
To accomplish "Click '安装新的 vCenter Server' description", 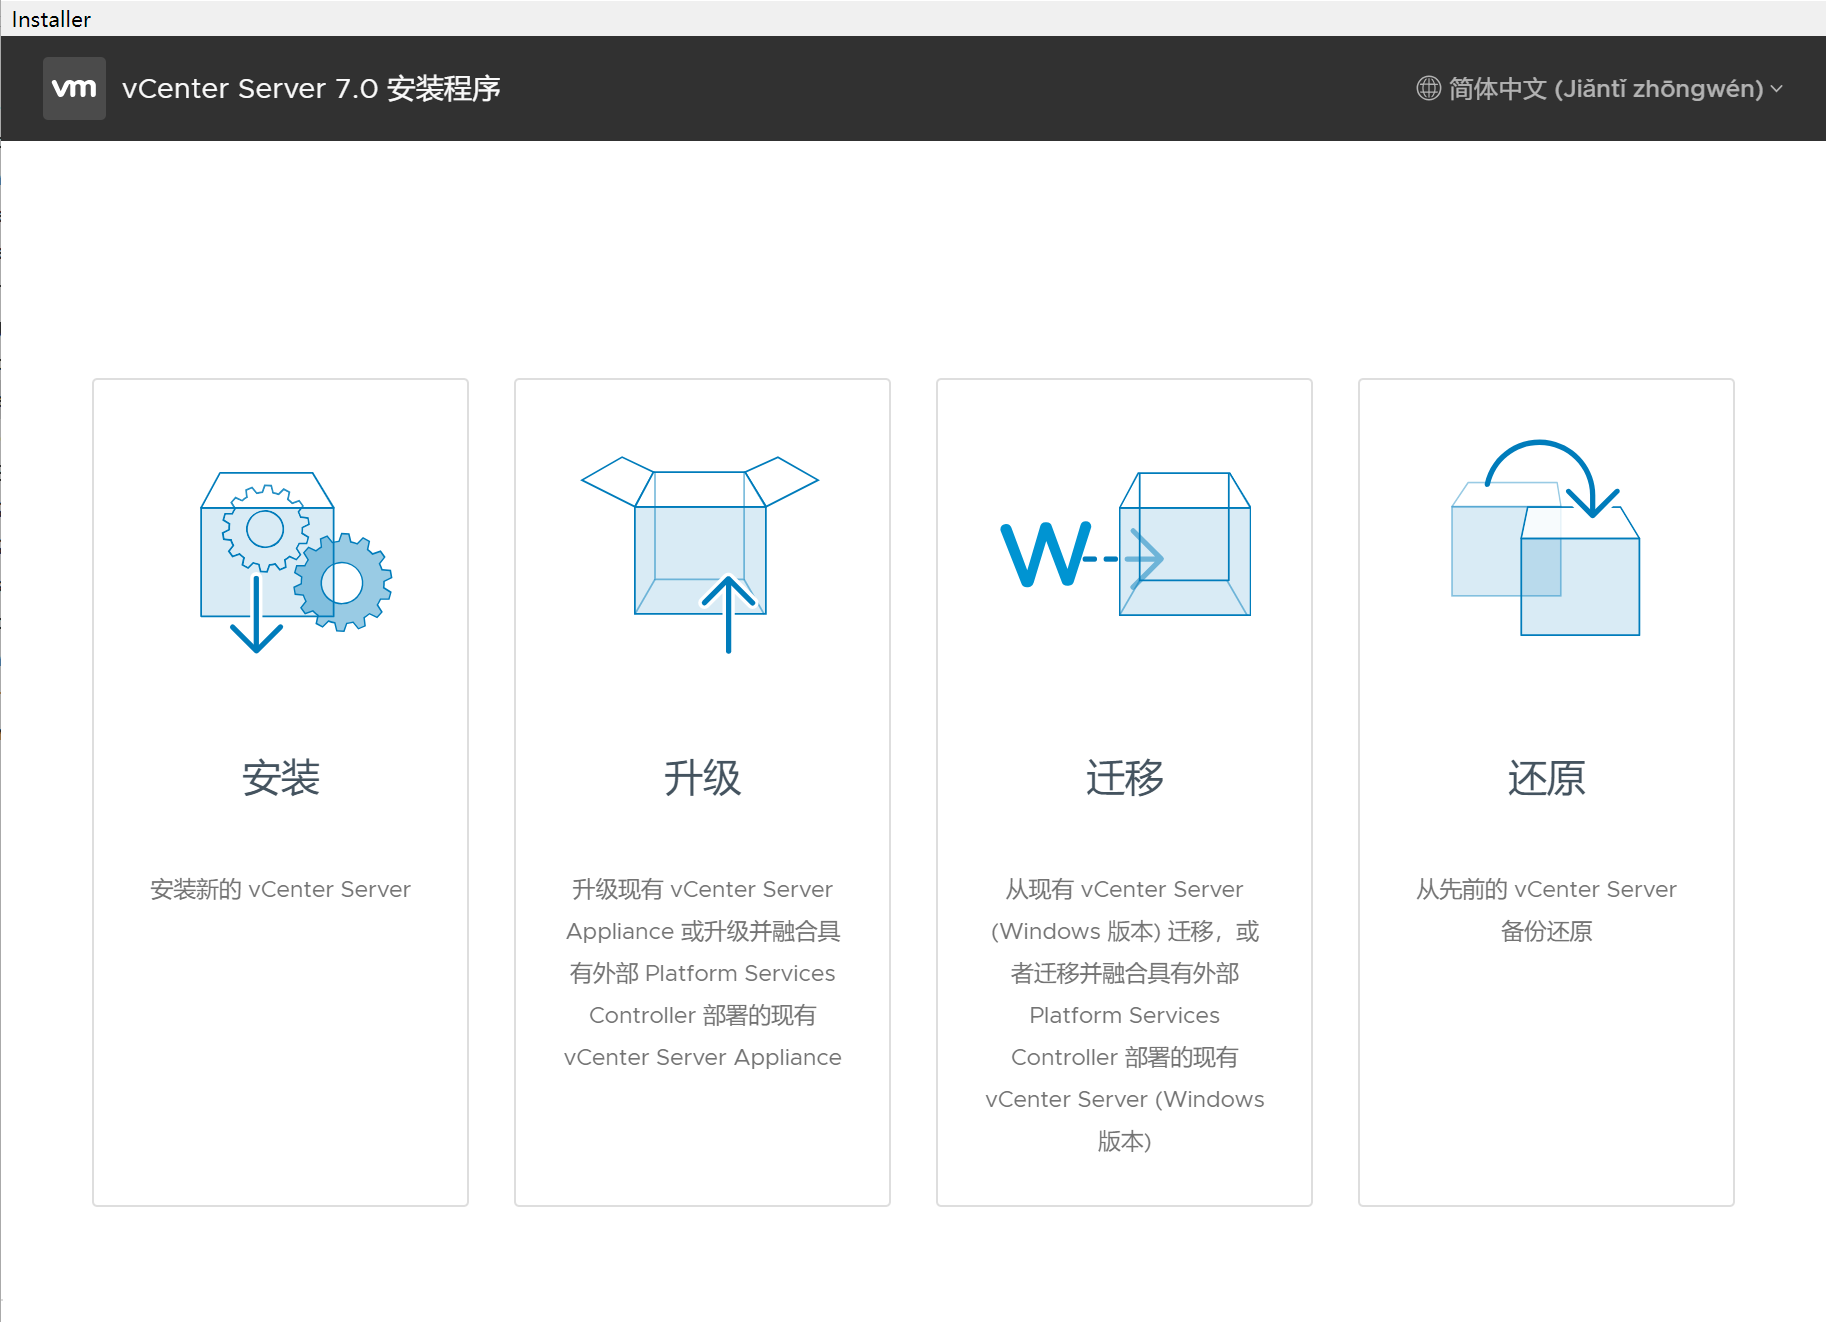I will (281, 889).
